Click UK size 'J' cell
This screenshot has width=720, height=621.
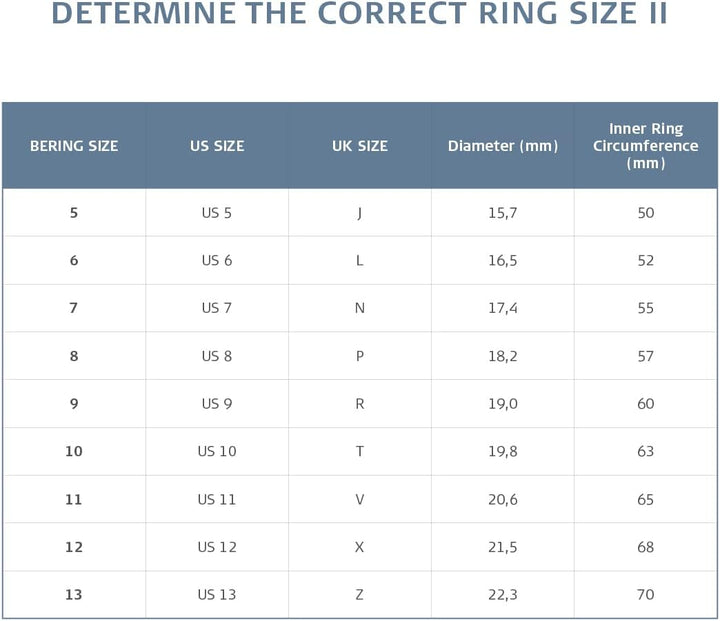click(360, 213)
